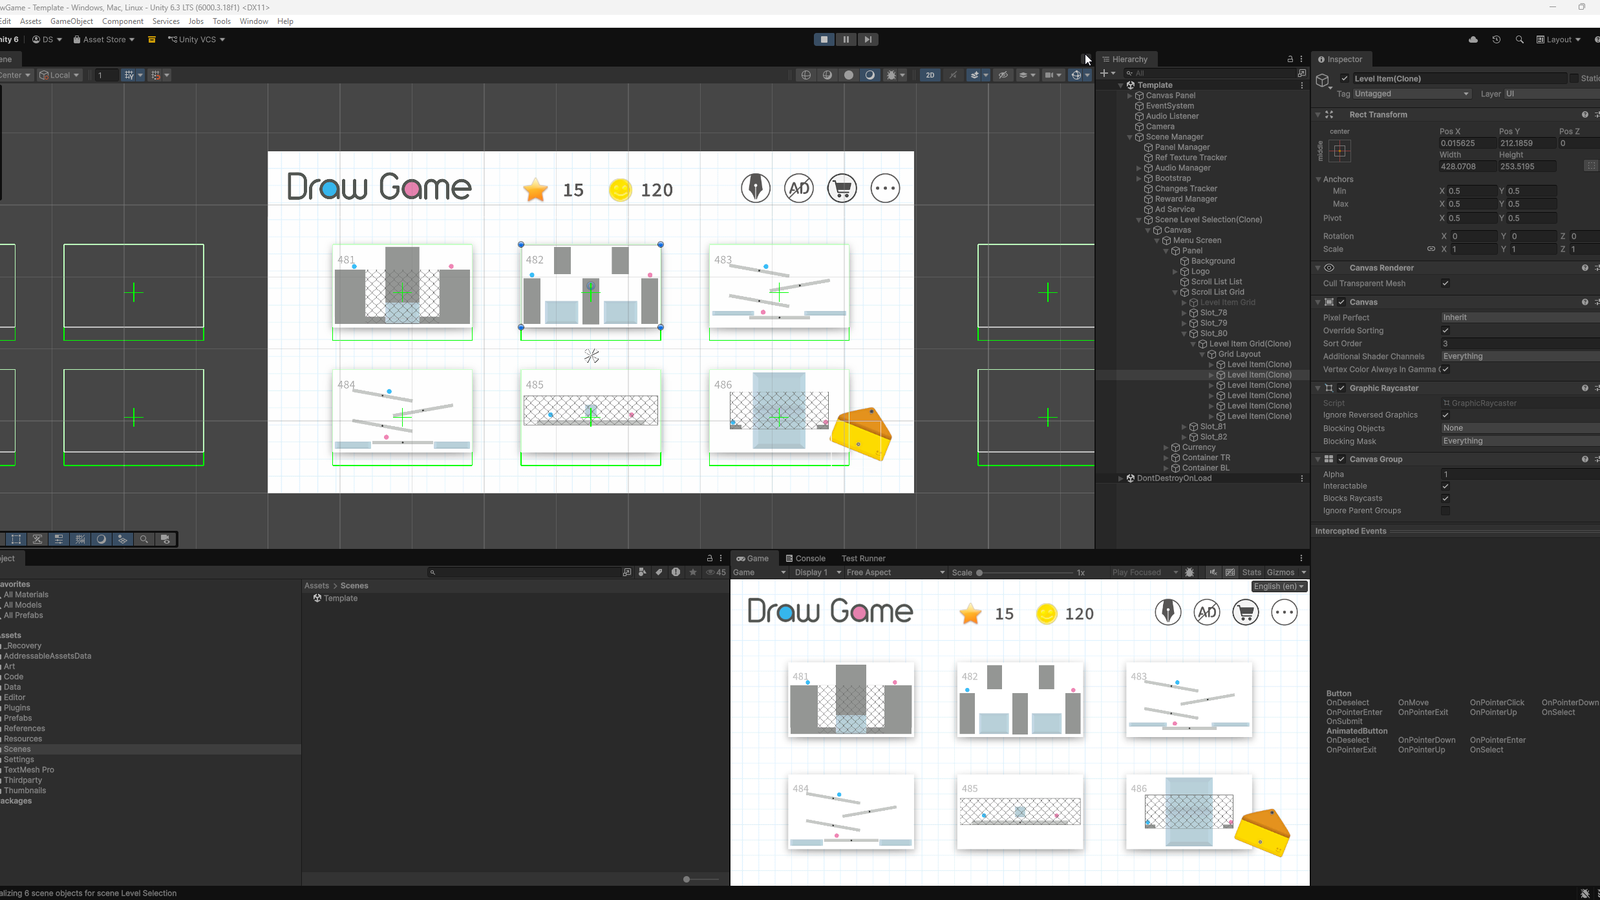Expand Slot_78 in Hierarchy
This screenshot has height=900, width=1600.
tap(1184, 313)
